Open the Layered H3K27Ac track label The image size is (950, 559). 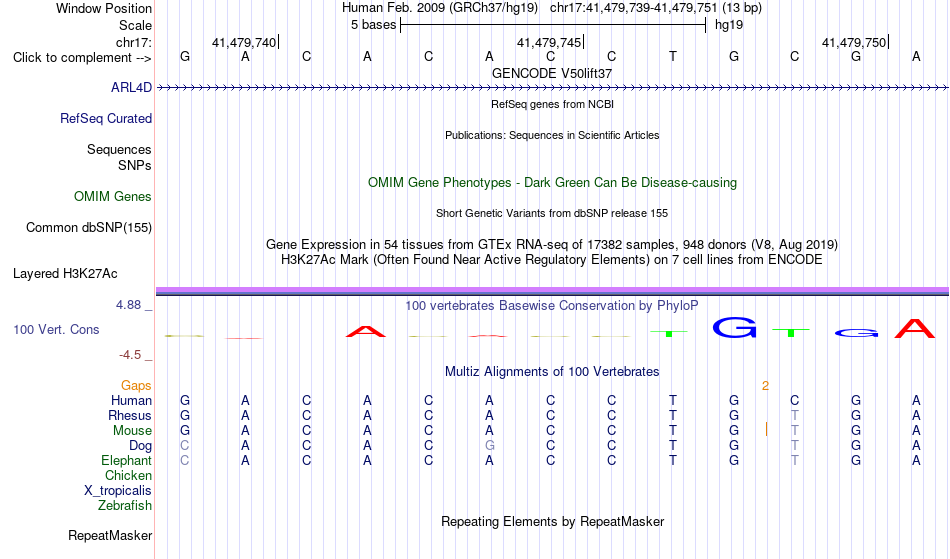pos(65,273)
